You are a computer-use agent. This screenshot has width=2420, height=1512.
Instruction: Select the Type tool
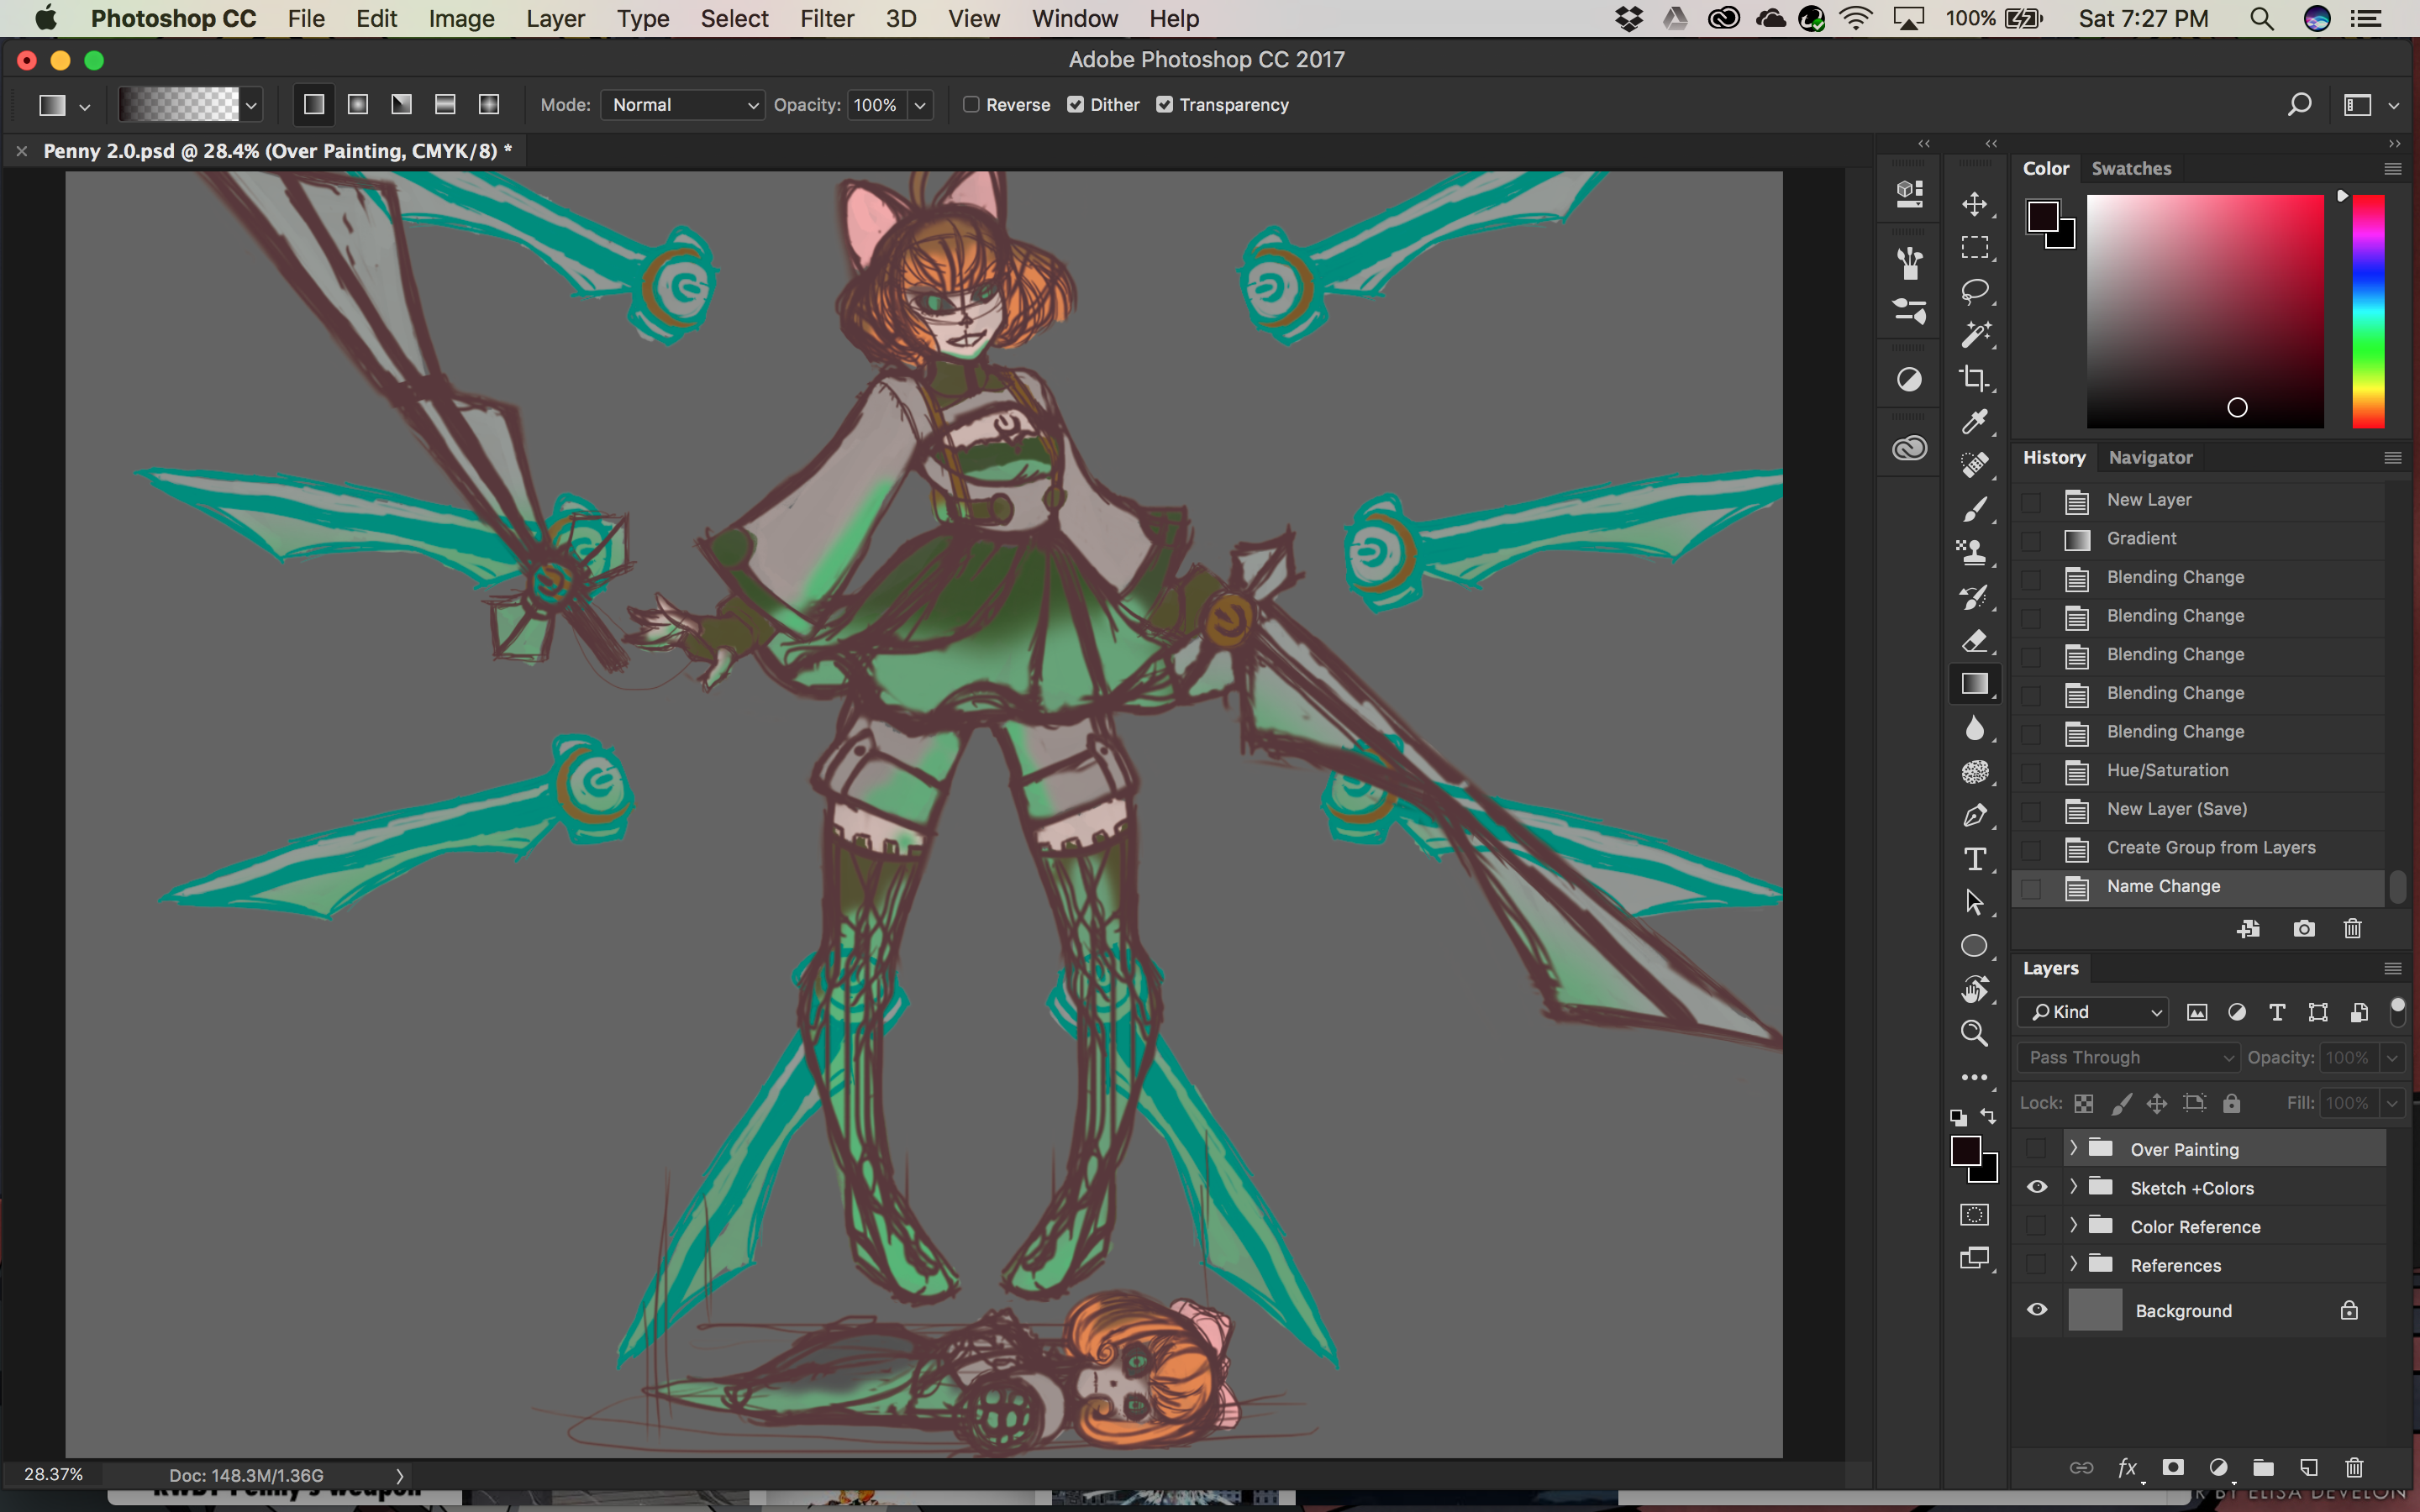coord(1974,859)
